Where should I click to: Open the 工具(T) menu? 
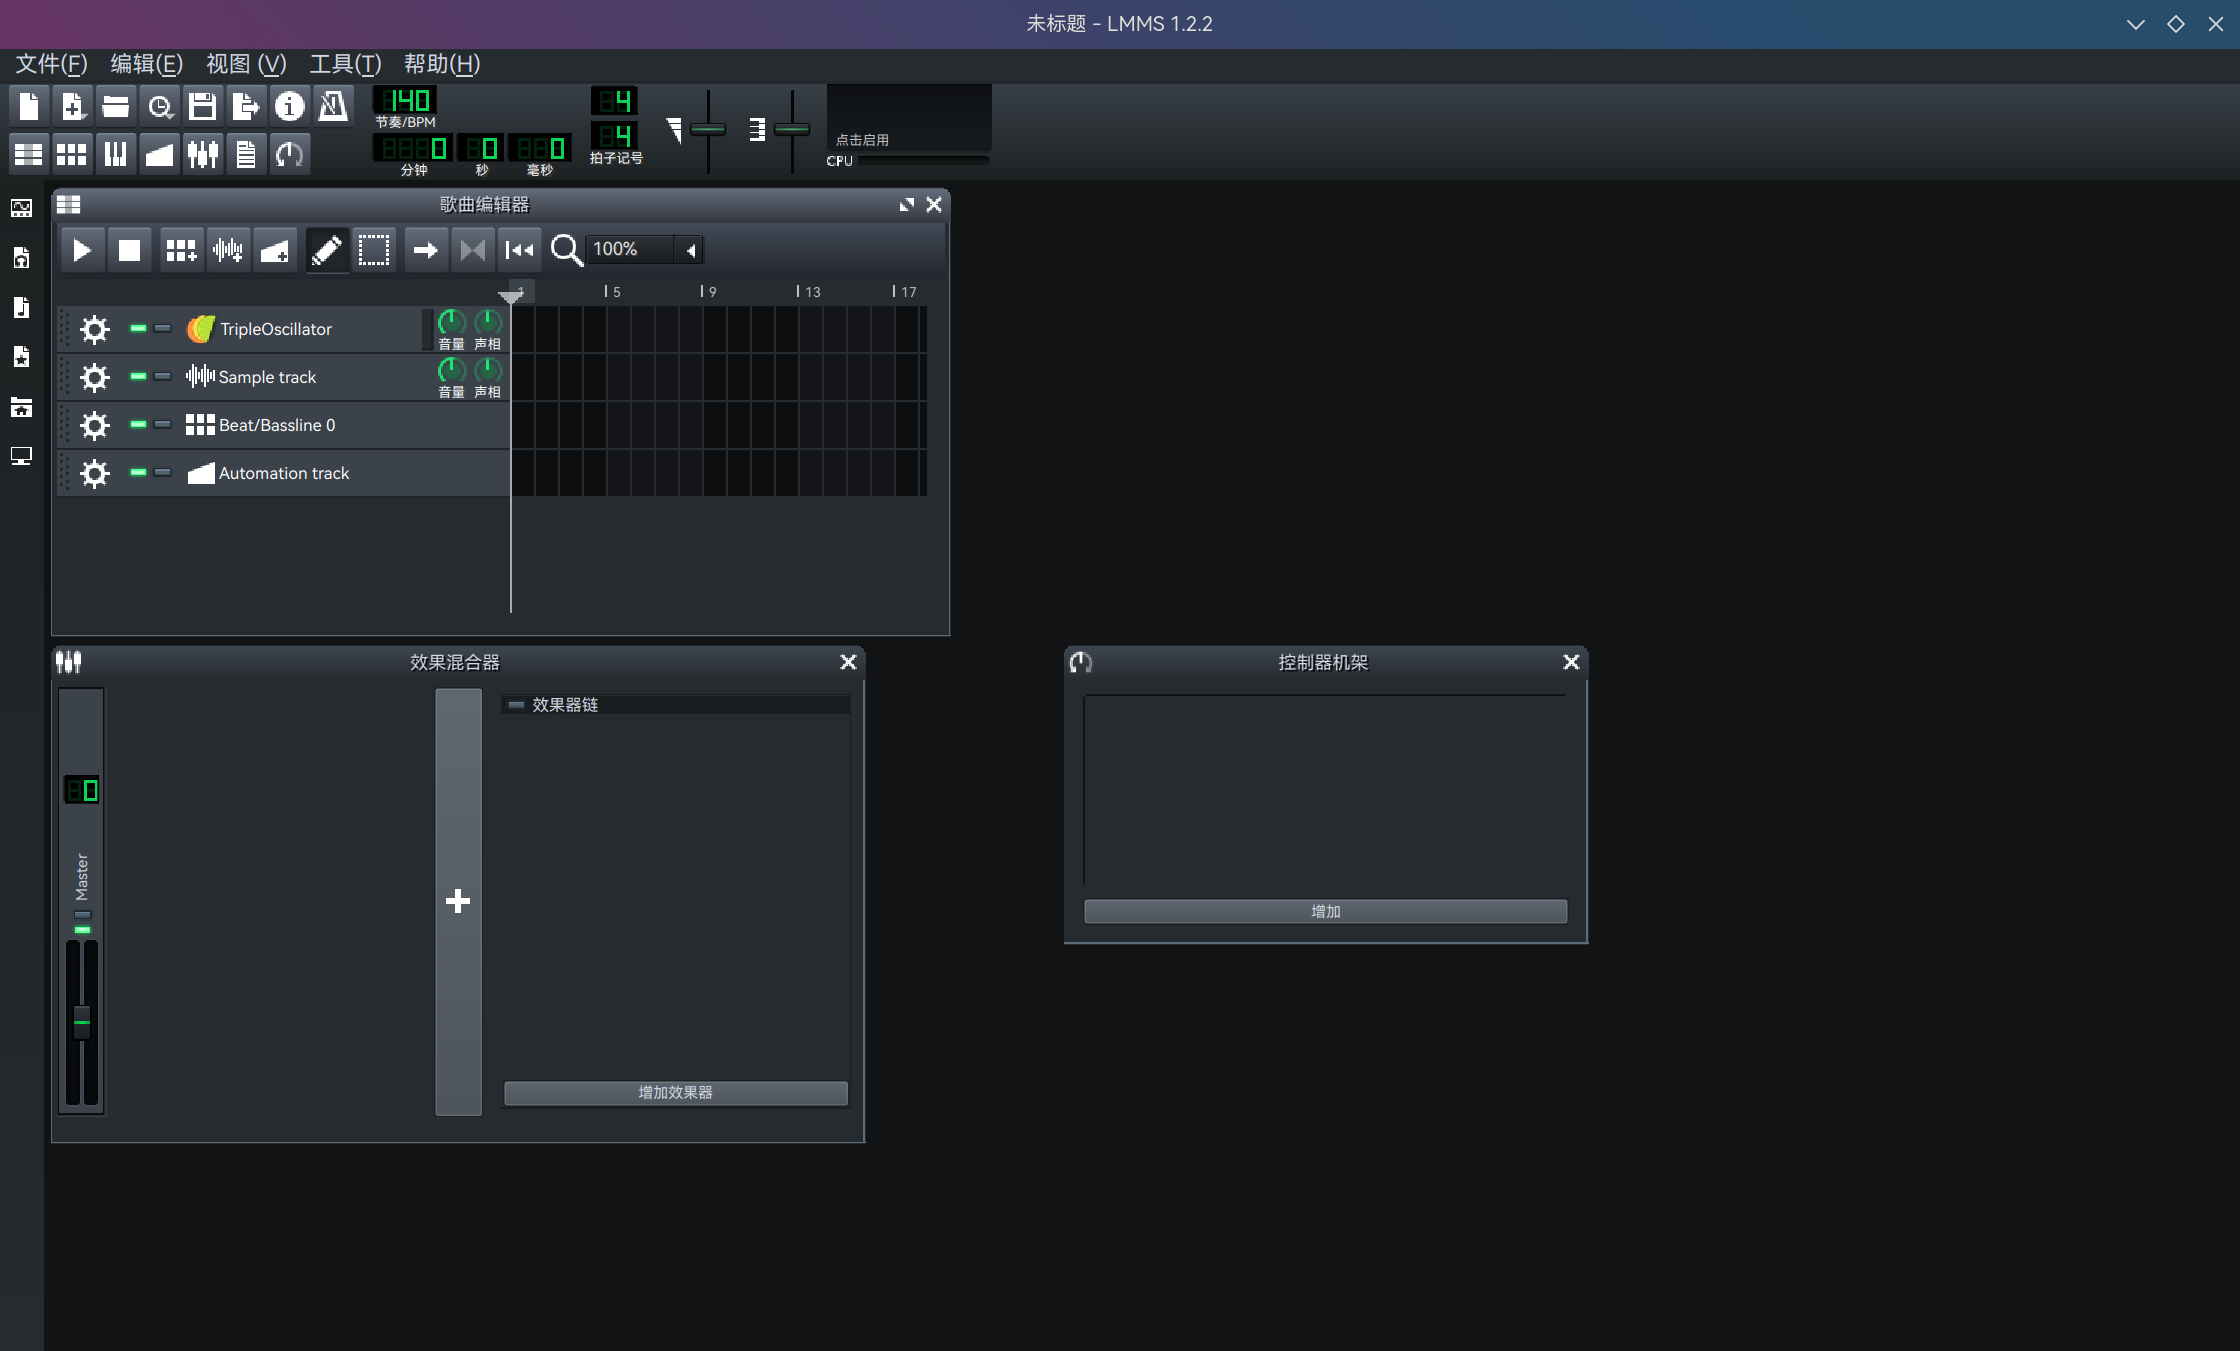click(345, 64)
